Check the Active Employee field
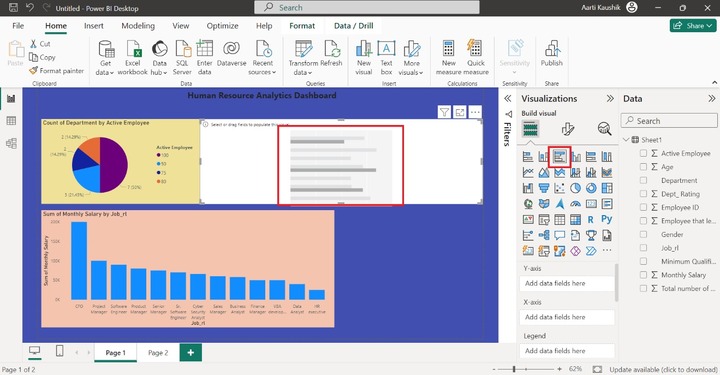Image resolution: width=720 pixels, height=375 pixels. click(x=643, y=153)
